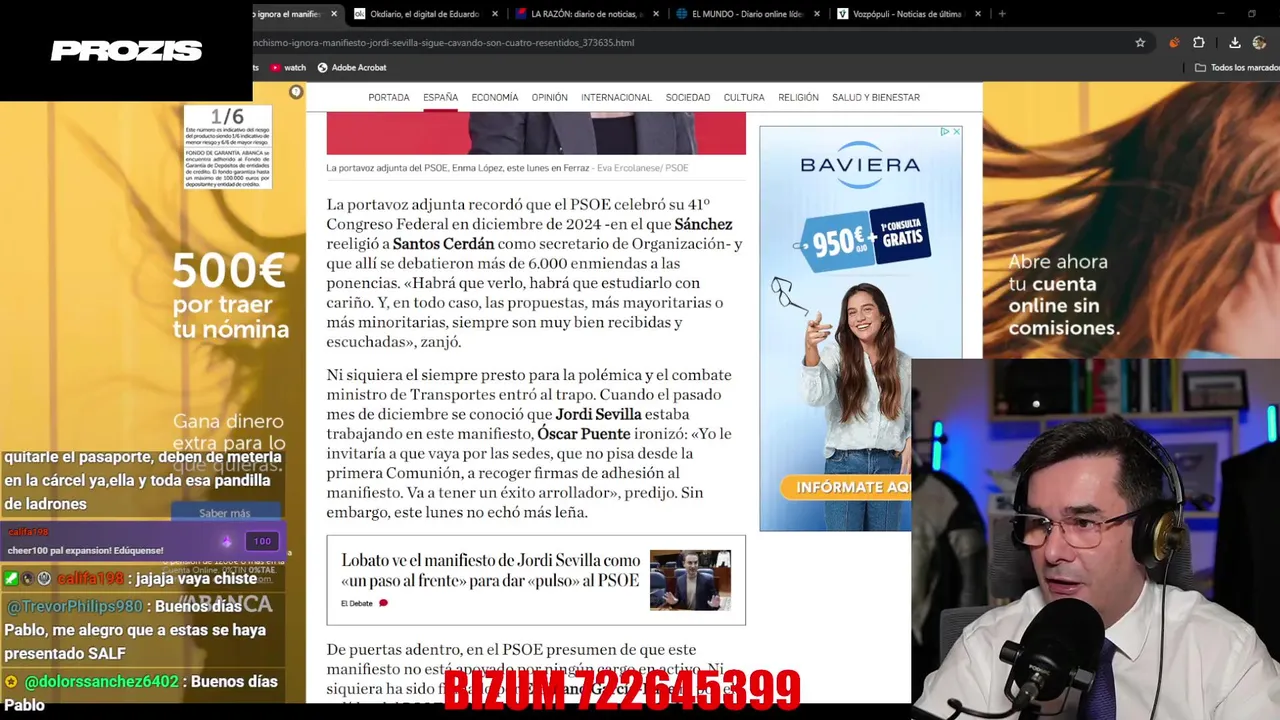The height and width of the screenshot is (720, 1280).
Task: Click the '100' cheer badge
Action: [x=262, y=541]
